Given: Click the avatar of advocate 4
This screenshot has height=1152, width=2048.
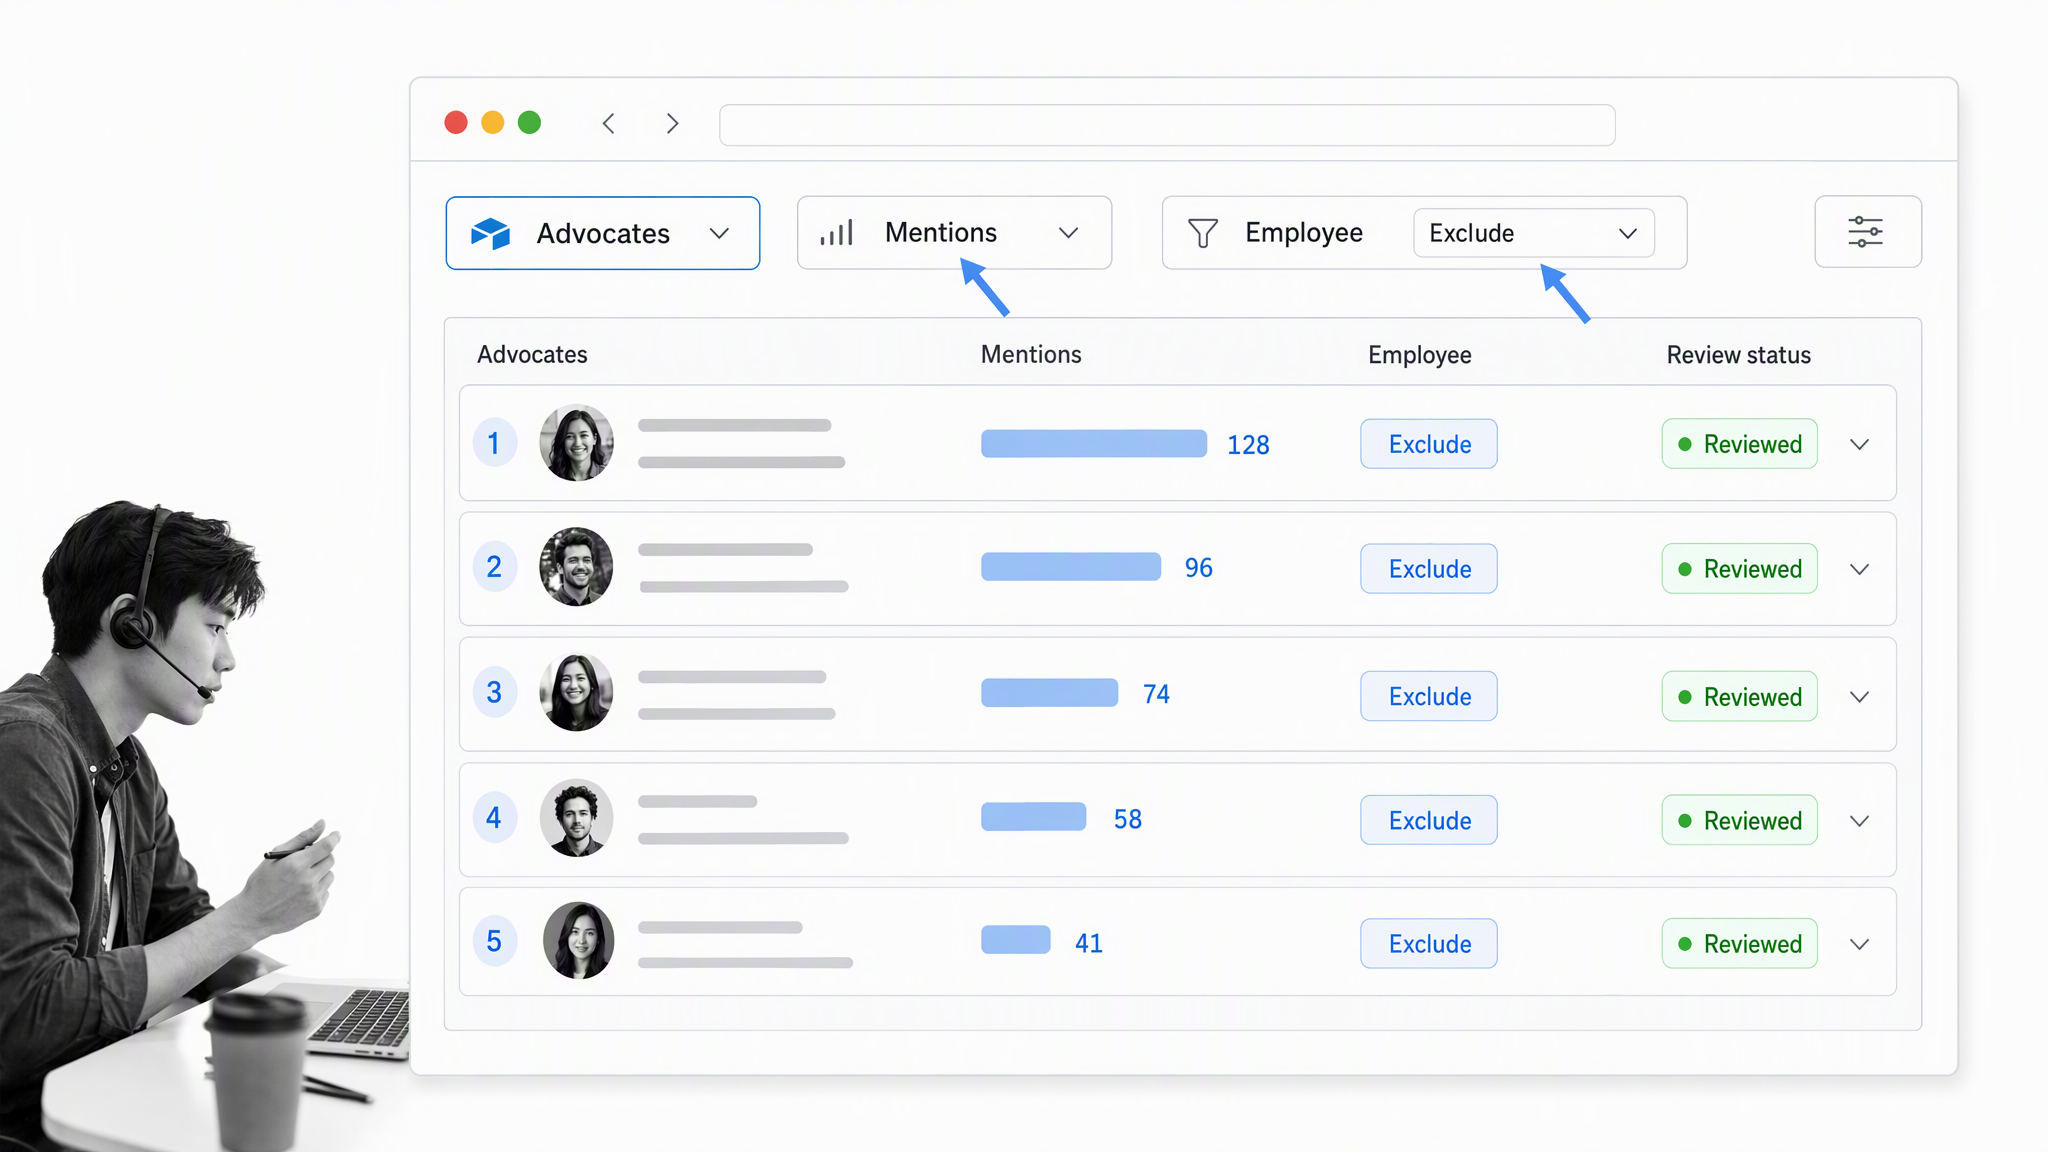Looking at the screenshot, I should 577,818.
